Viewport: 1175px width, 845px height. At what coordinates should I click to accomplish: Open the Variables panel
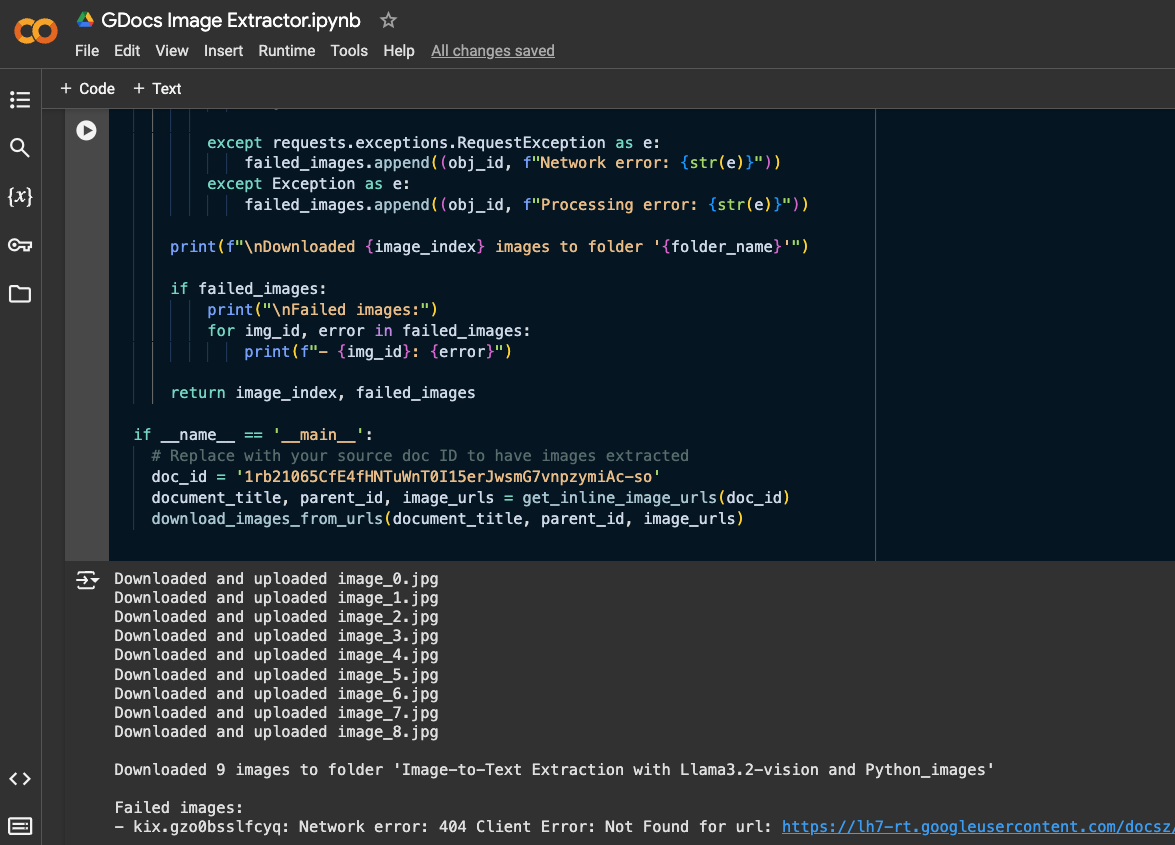click(20, 197)
